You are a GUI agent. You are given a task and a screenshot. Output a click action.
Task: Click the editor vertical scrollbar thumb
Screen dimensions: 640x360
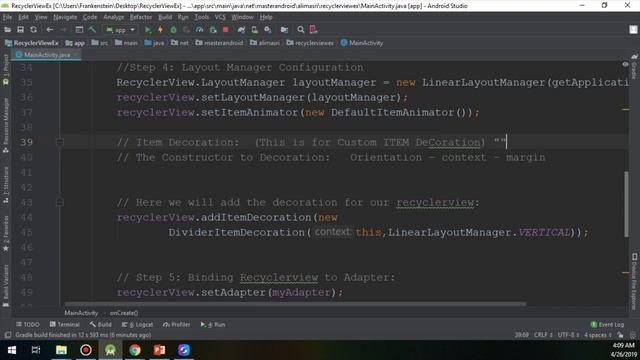(626, 204)
